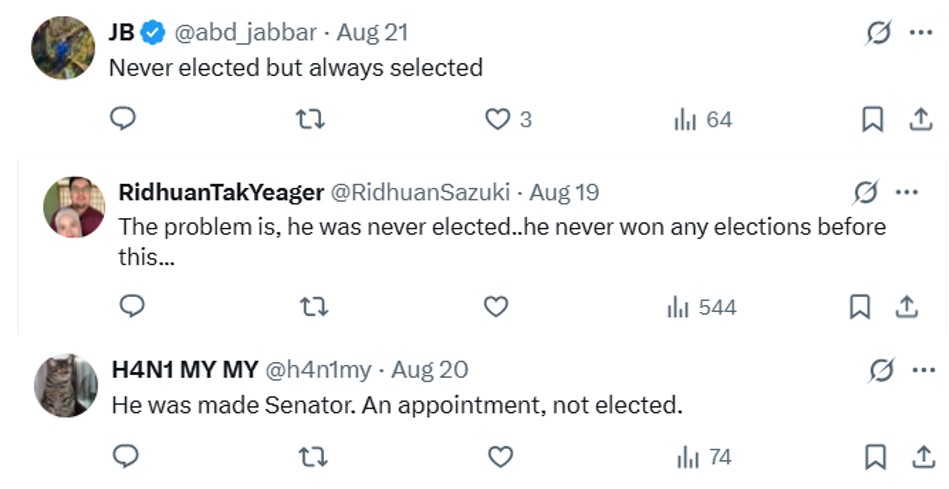Viewport: 949px width, 489px height.
Task: Open the Aug 20 timestamp link
Action: 429,370
